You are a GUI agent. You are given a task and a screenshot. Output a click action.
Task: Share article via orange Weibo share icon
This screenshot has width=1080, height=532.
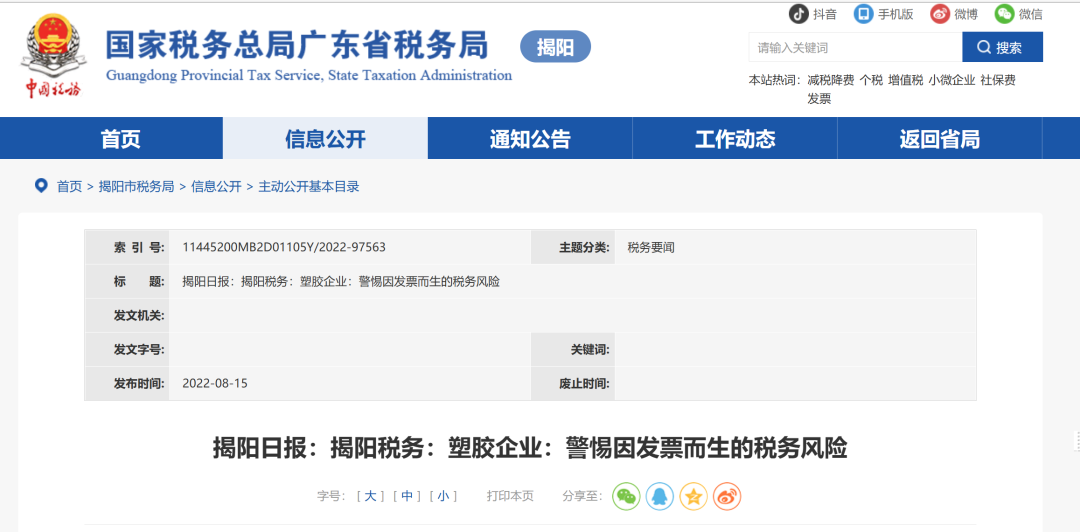coord(727,496)
